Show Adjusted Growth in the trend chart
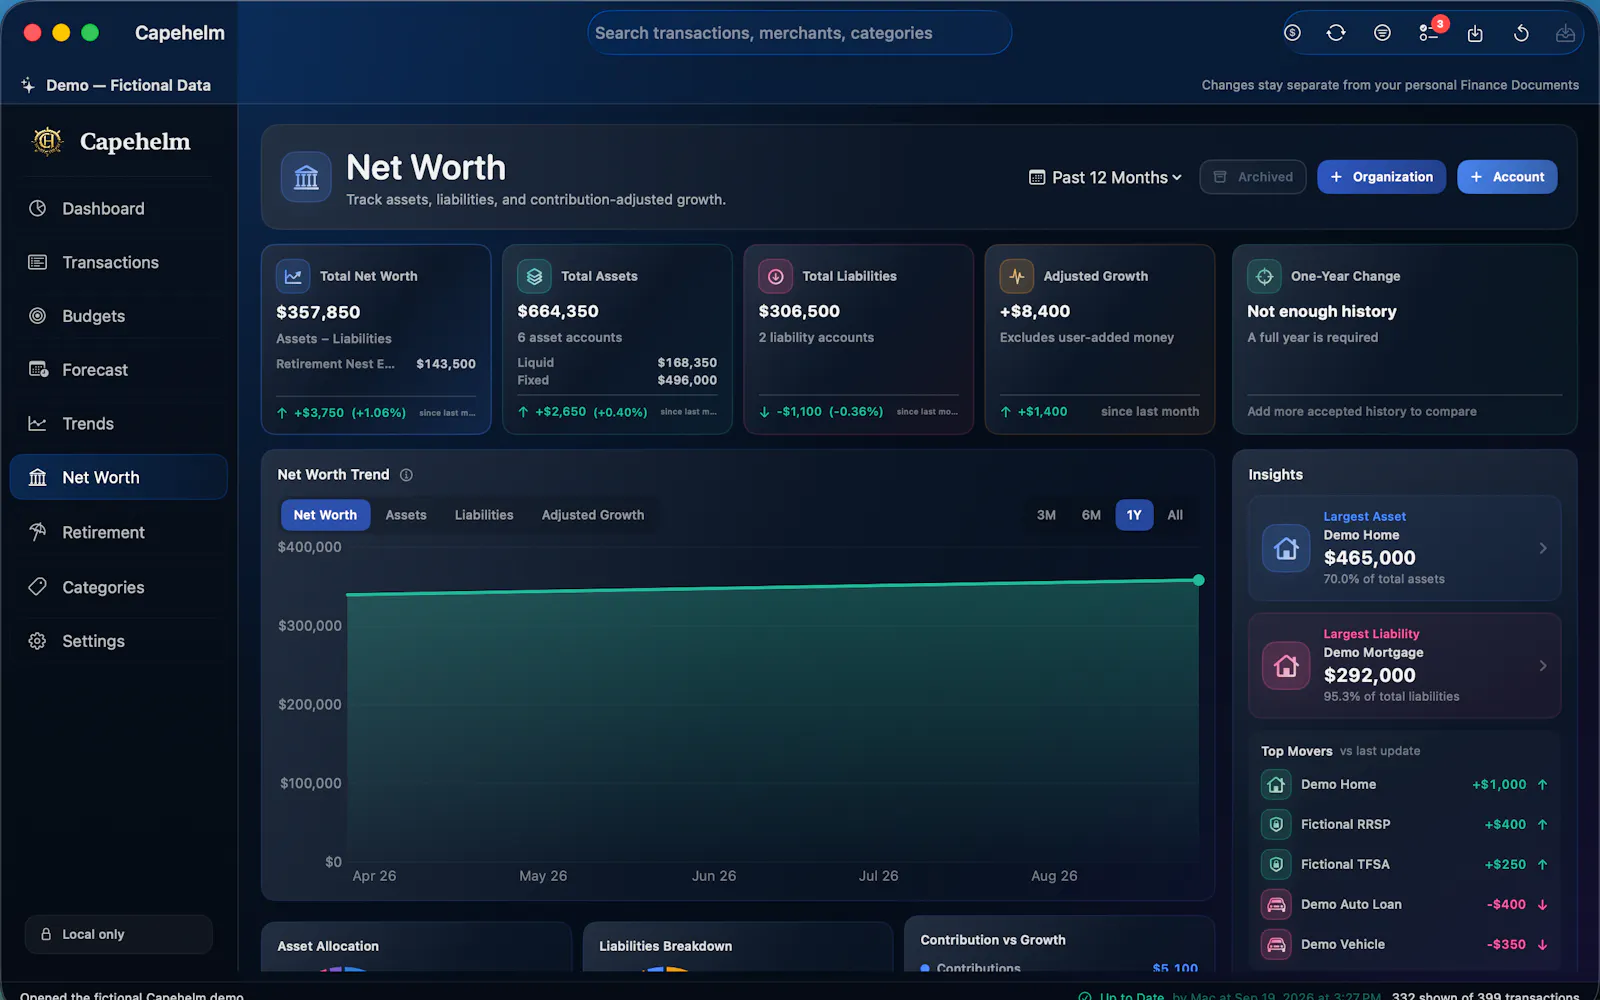The width and height of the screenshot is (1600, 1000). (x=593, y=515)
